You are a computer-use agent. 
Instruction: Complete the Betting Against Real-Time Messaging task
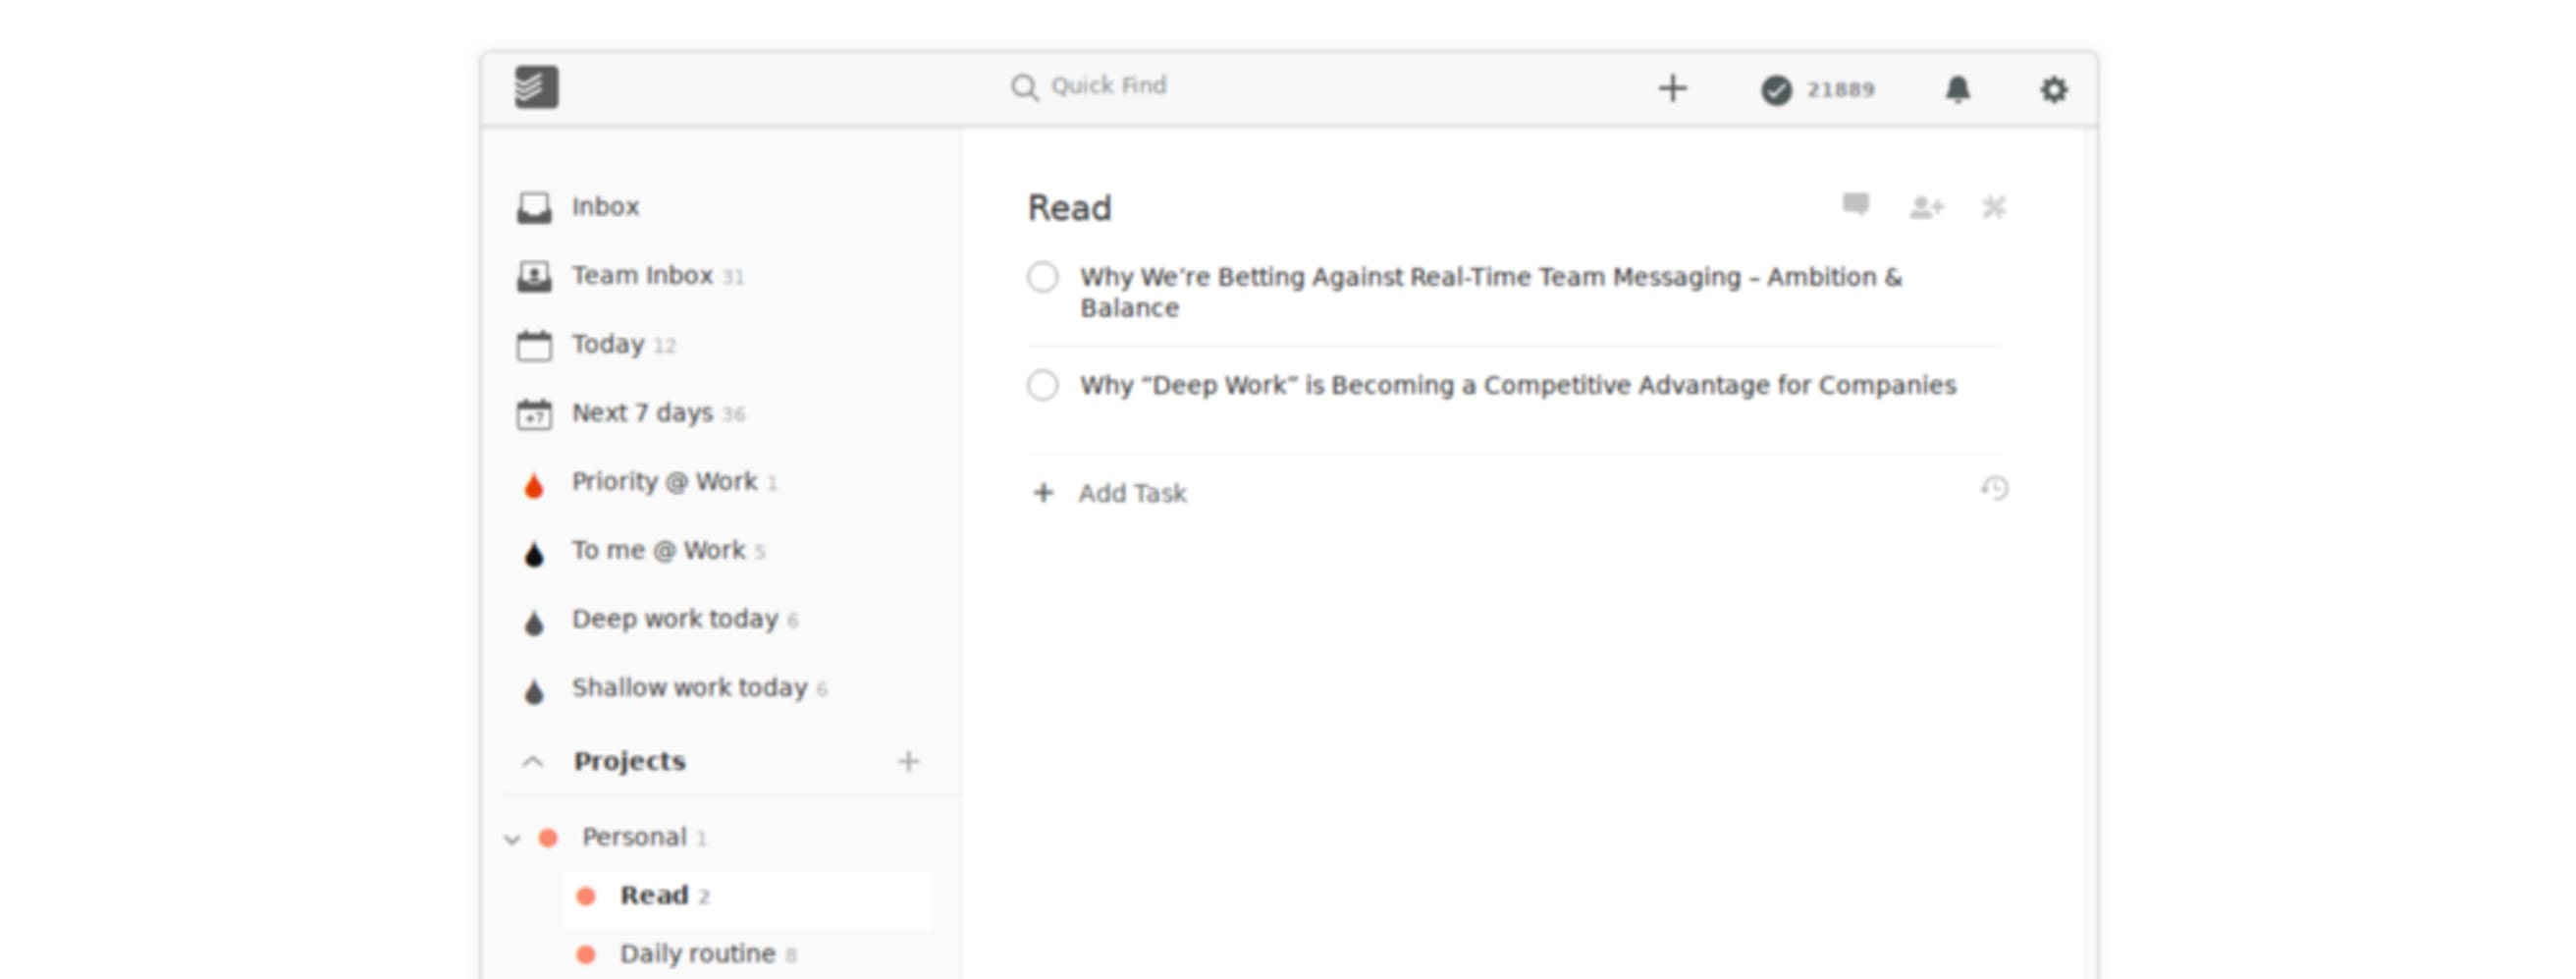(1042, 277)
